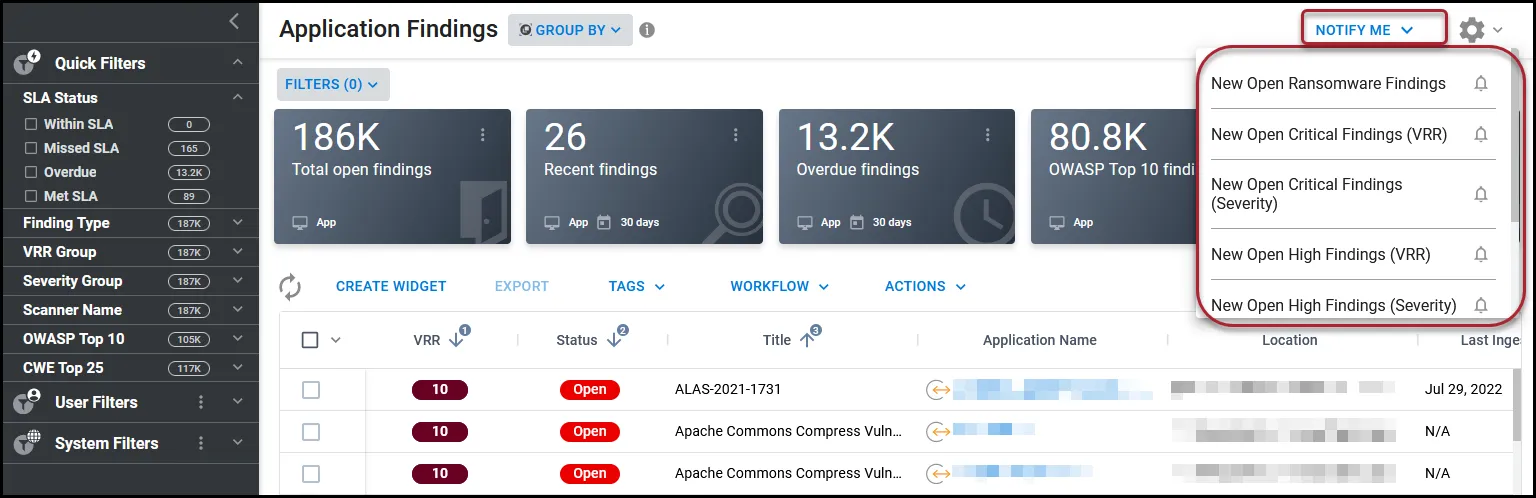Check the Met SLA filter

[31, 196]
